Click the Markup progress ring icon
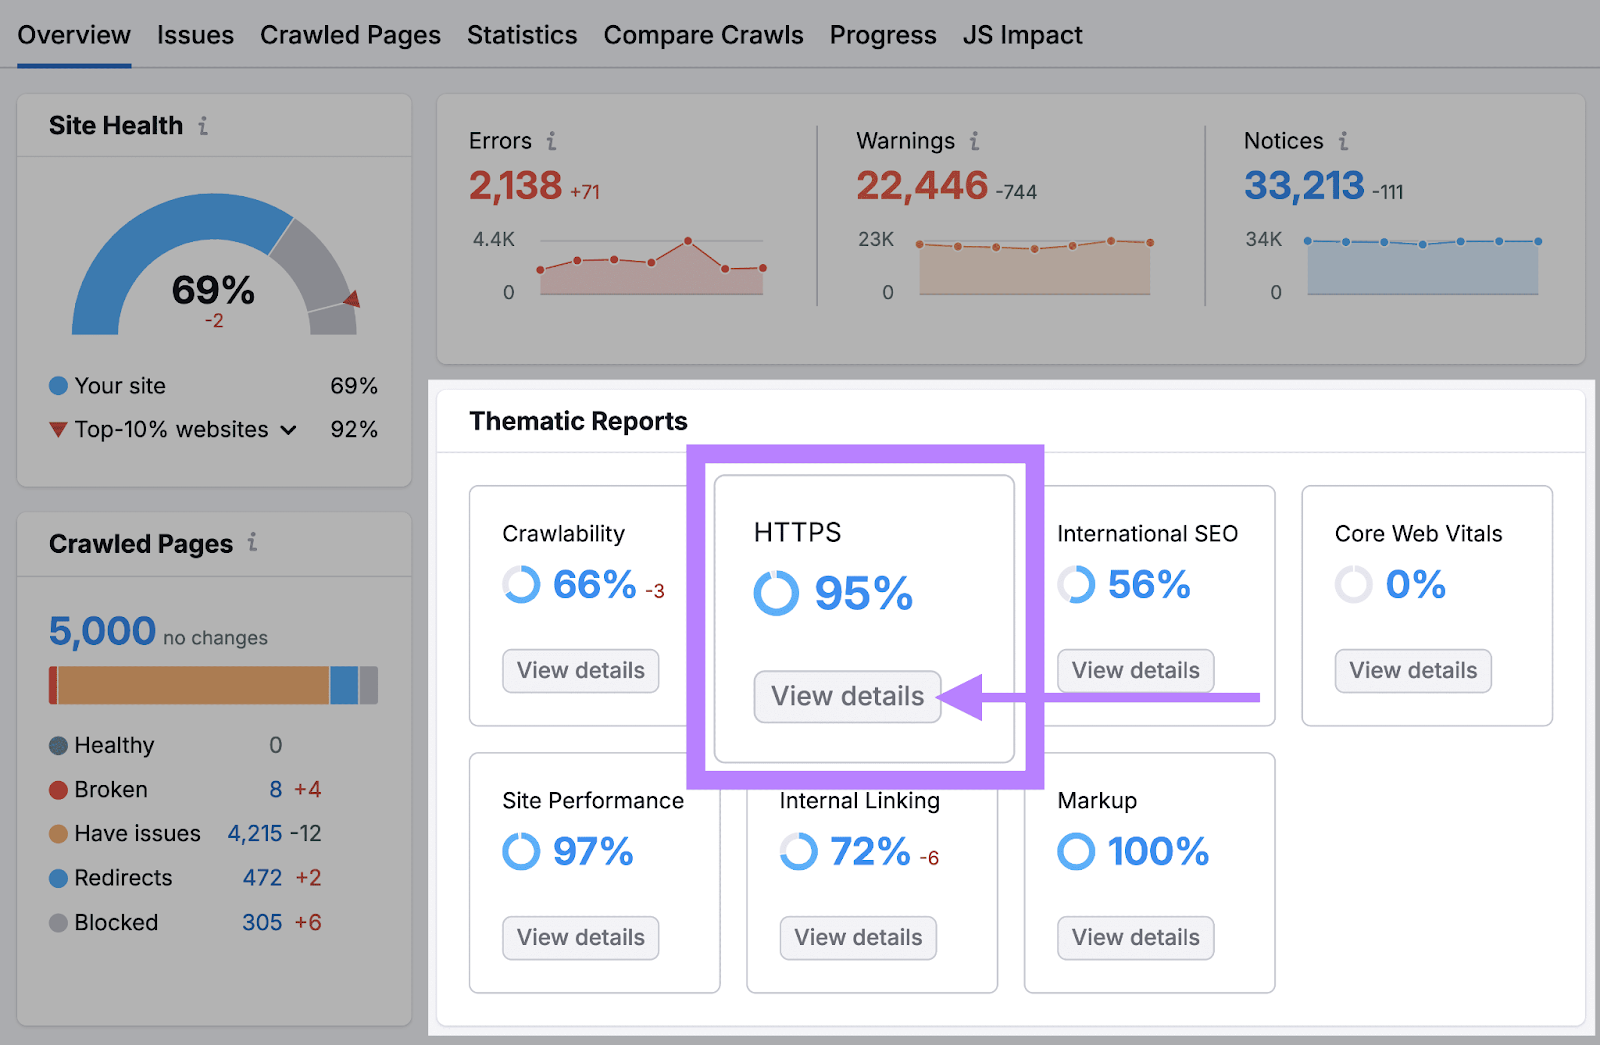This screenshot has width=1600, height=1045. pyautogui.click(x=1076, y=852)
